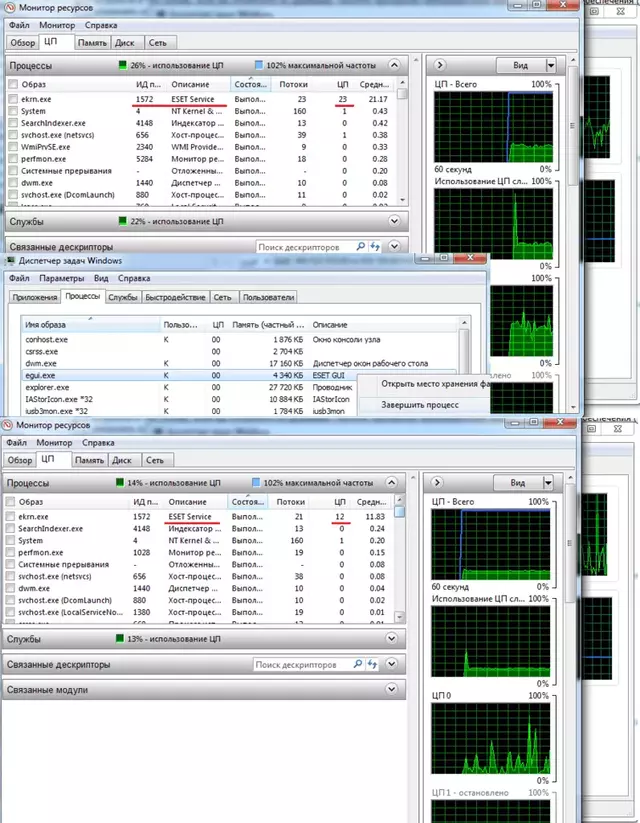This screenshot has height=823, width=640.
Task: Expand Службы section showing 13% CPU usage
Action: [392, 639]
